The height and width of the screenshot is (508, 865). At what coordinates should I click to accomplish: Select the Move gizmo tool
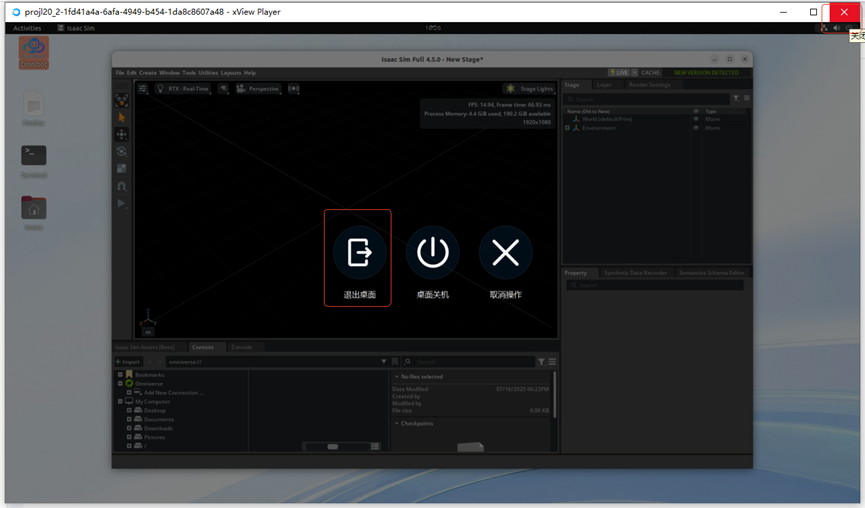(121, 135)
